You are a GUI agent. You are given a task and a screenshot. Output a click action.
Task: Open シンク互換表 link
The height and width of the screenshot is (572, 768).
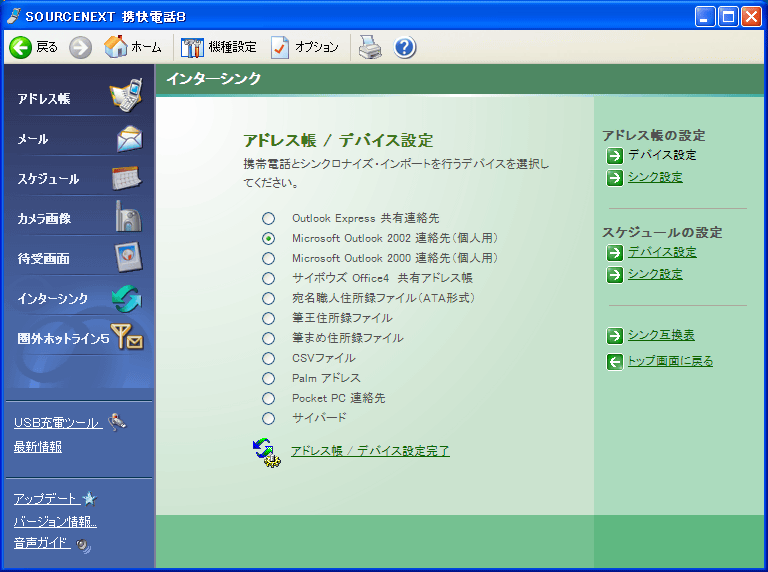point(661,335)
